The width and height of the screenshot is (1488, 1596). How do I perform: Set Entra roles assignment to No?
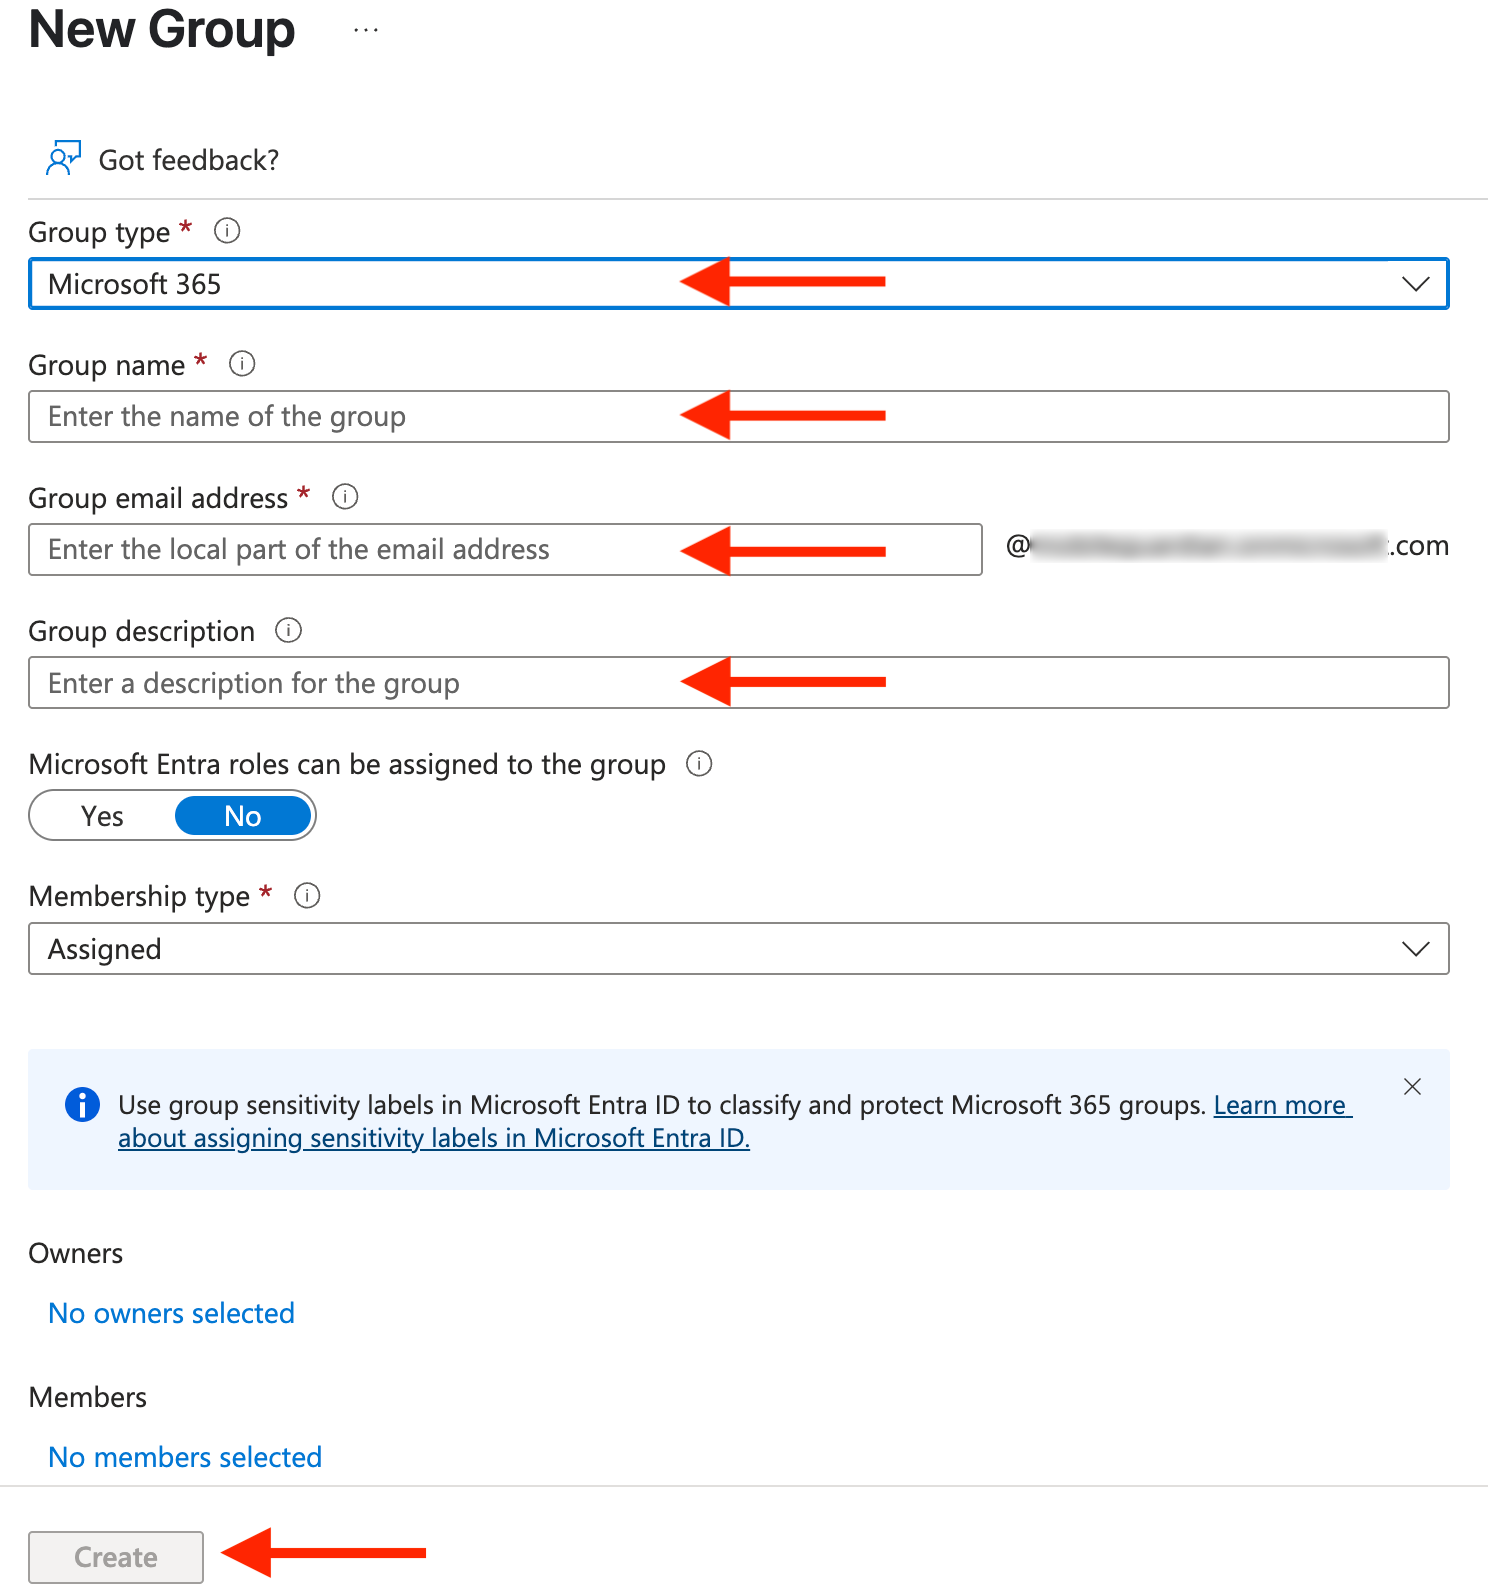[x=243, y=816]
